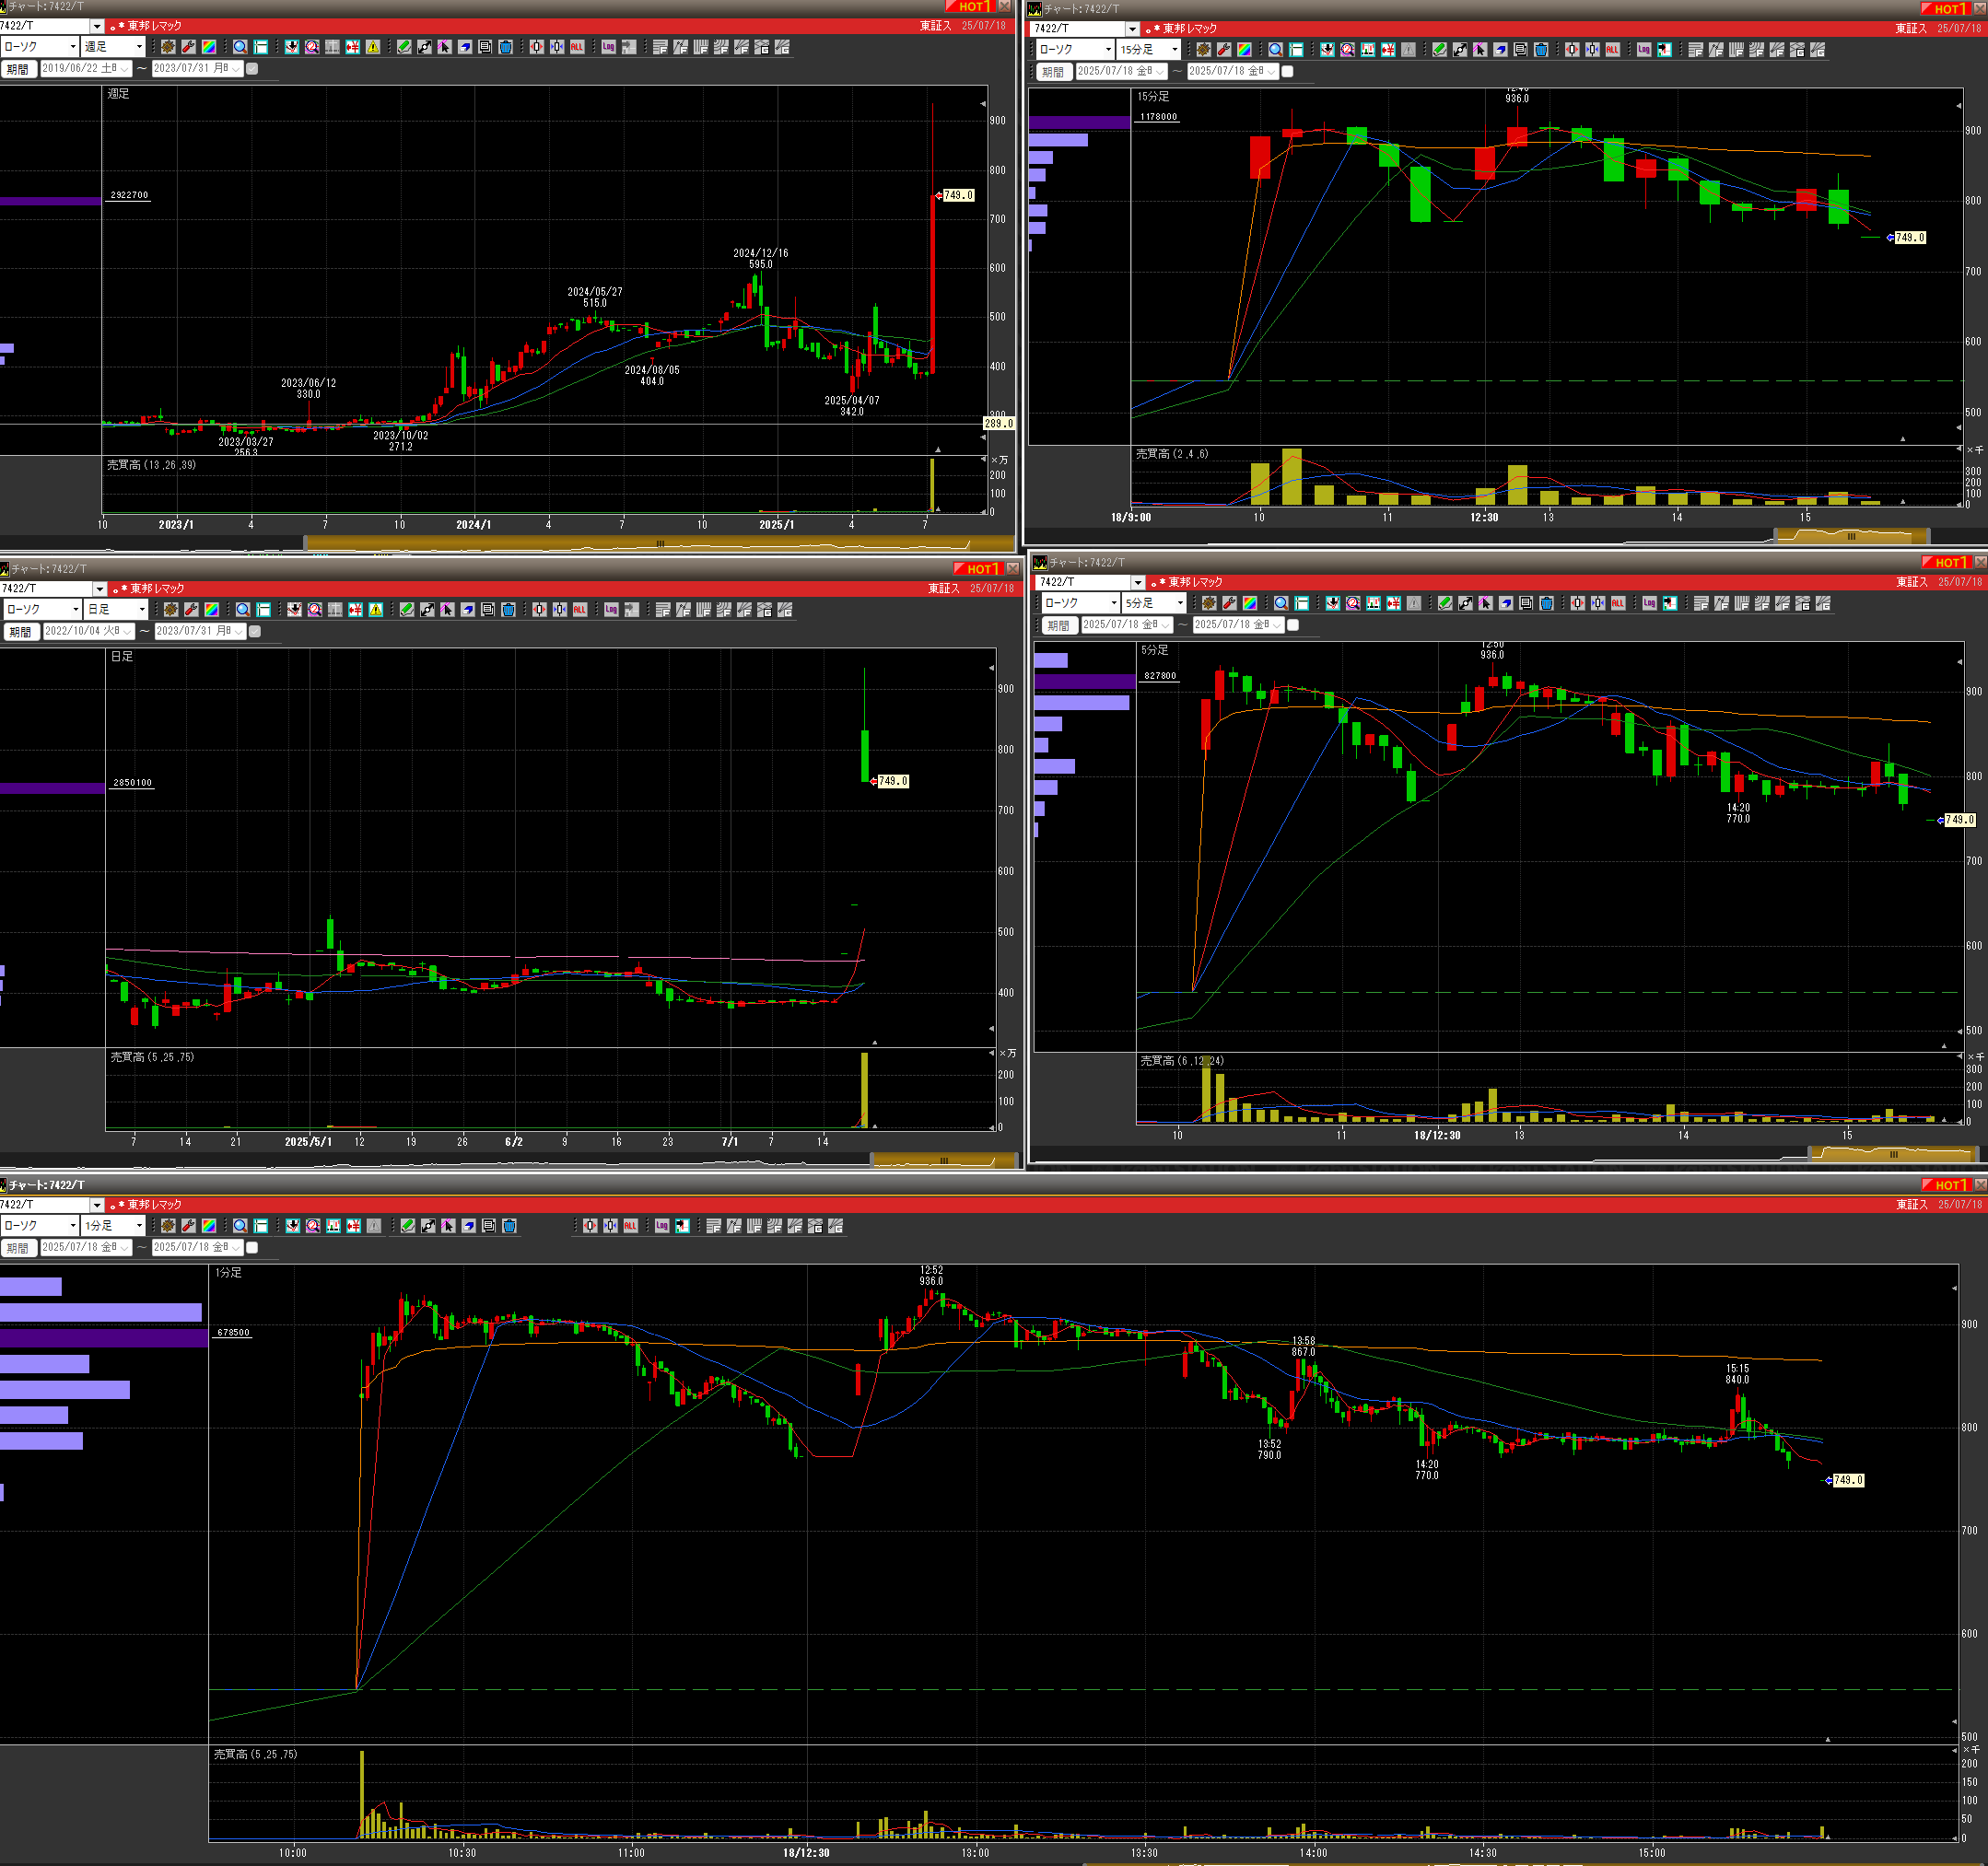The image size is (1988, 1866).
Task: Open the 5分足 timeframe dropdown
Action: tap(1155, 604)
